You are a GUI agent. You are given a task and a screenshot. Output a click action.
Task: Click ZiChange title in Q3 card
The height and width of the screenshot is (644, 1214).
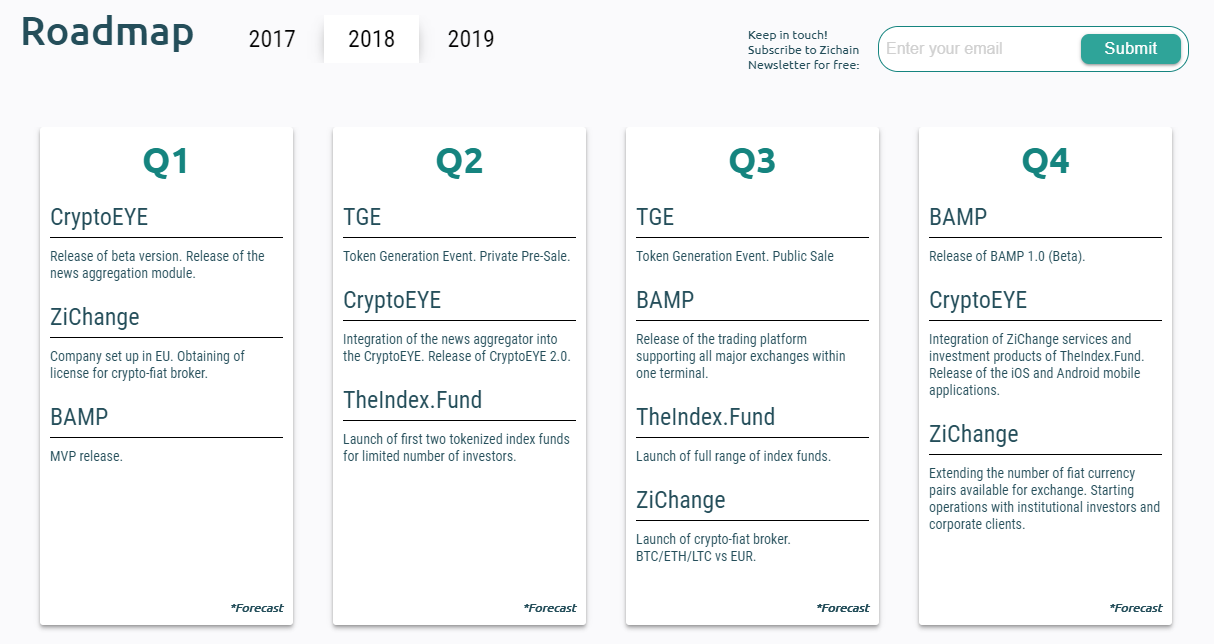point(681,500)
